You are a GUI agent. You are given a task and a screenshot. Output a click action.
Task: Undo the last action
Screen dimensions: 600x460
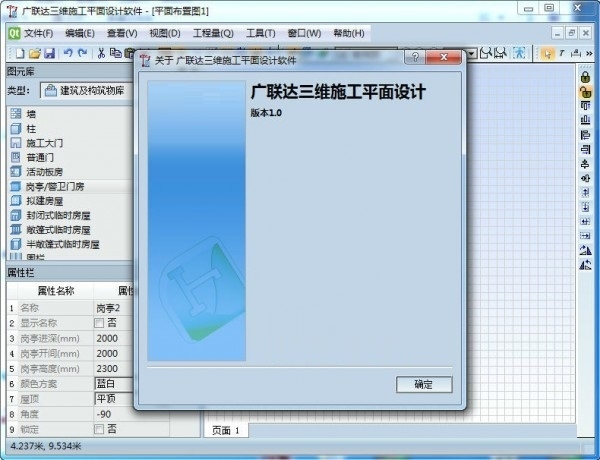pos(68,53)
